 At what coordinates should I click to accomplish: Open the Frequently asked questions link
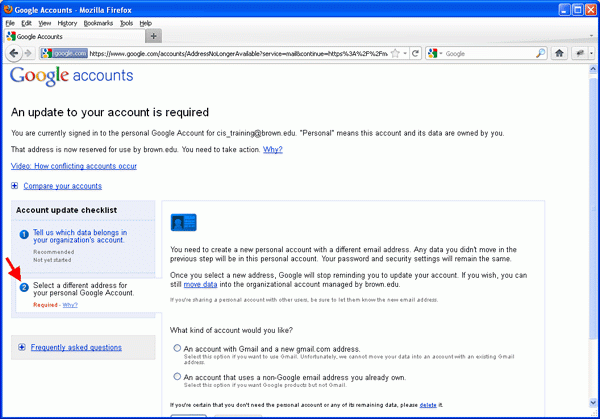tap(76, 347)
